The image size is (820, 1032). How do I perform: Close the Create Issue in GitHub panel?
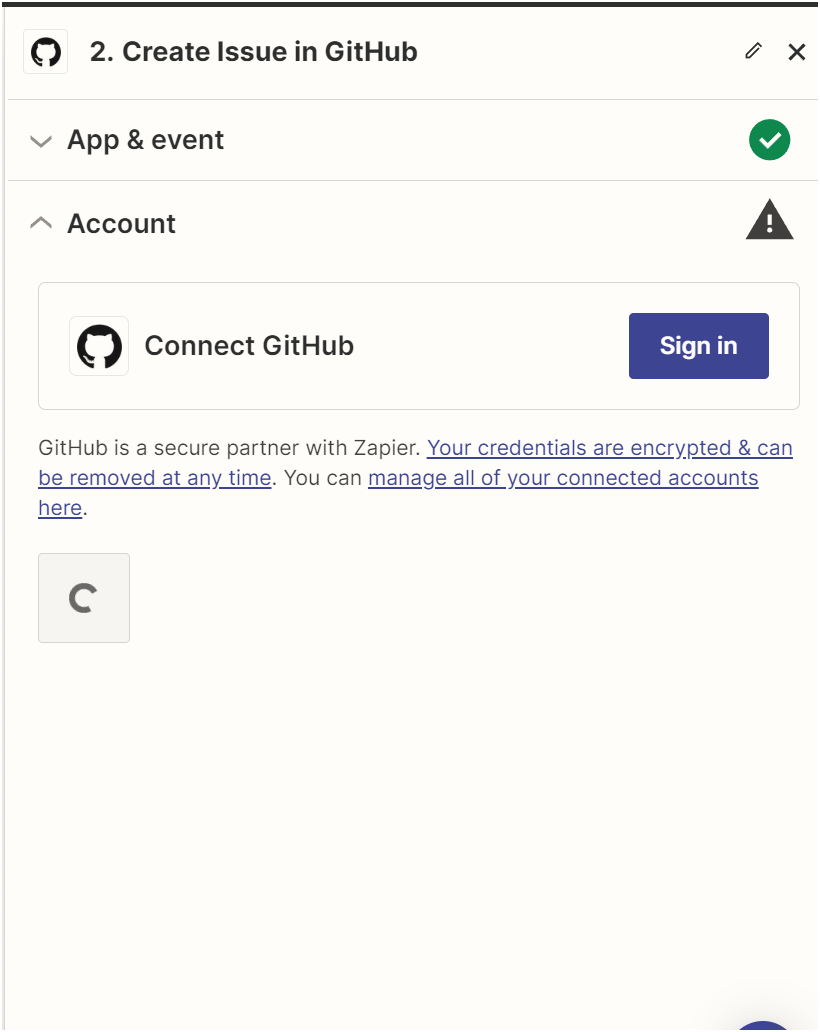pos(797,51)
